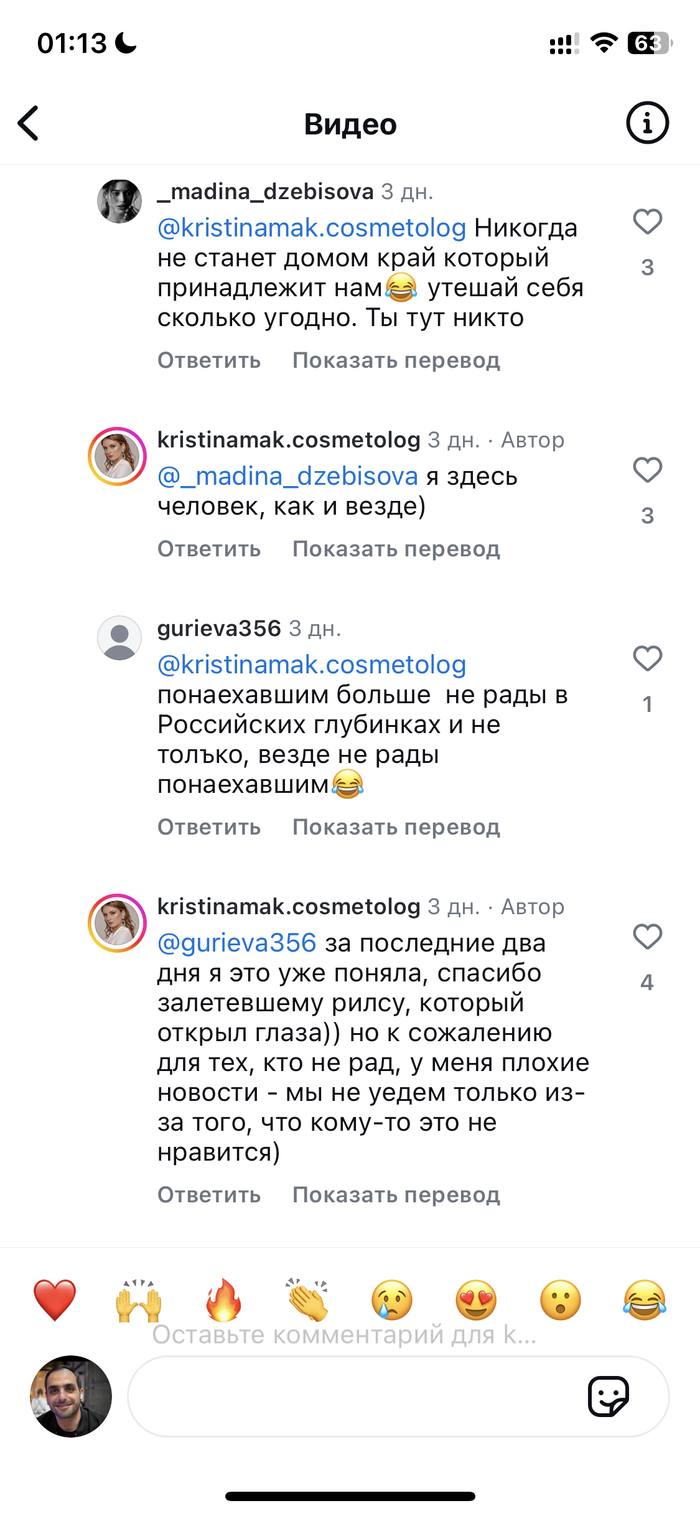The width and height of the screenshot is (700, 1516).
Task: Send the fire emoji reaction
Action: (x=224, y=1299)
